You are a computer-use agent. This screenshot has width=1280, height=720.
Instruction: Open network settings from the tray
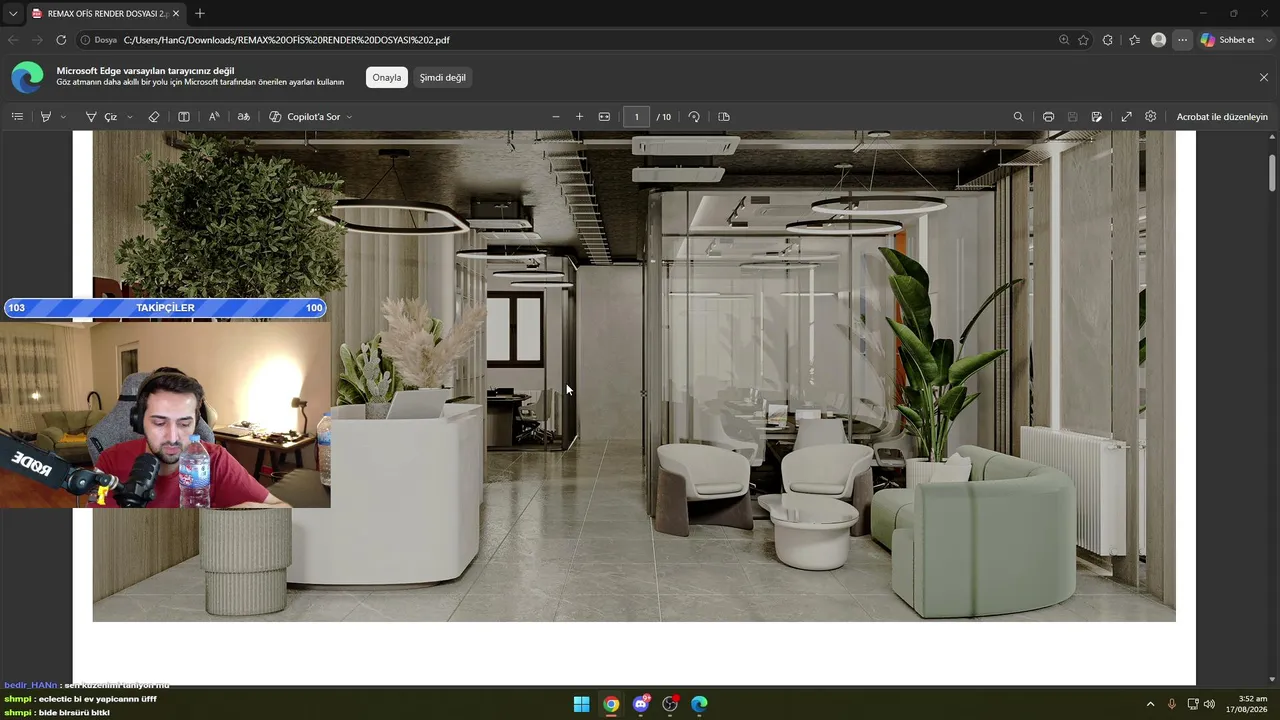tap(1193, 704)
